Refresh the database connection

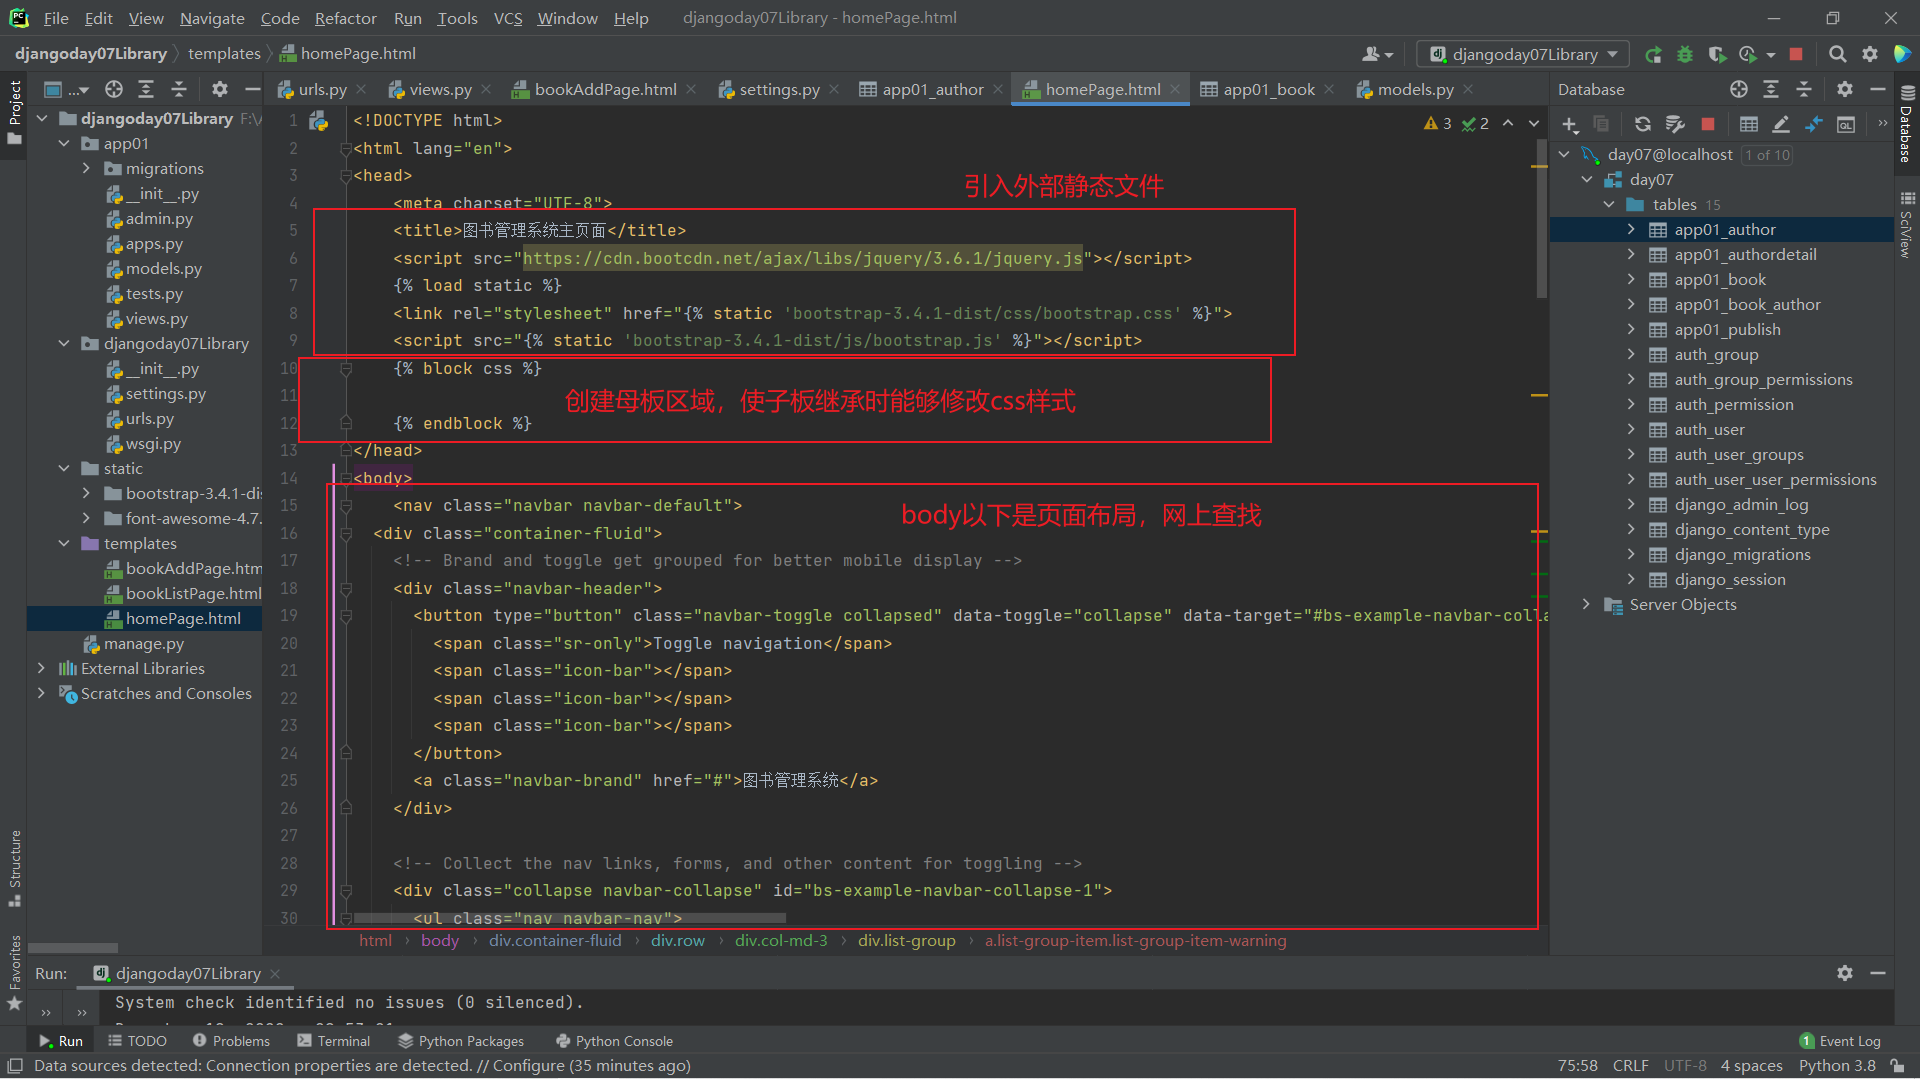point(1643,125)
